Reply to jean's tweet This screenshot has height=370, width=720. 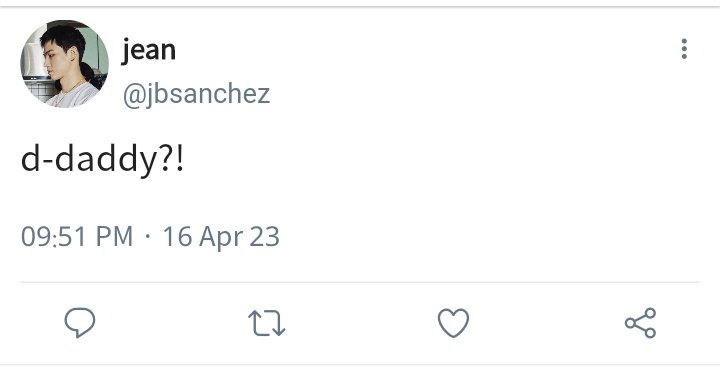80,323
